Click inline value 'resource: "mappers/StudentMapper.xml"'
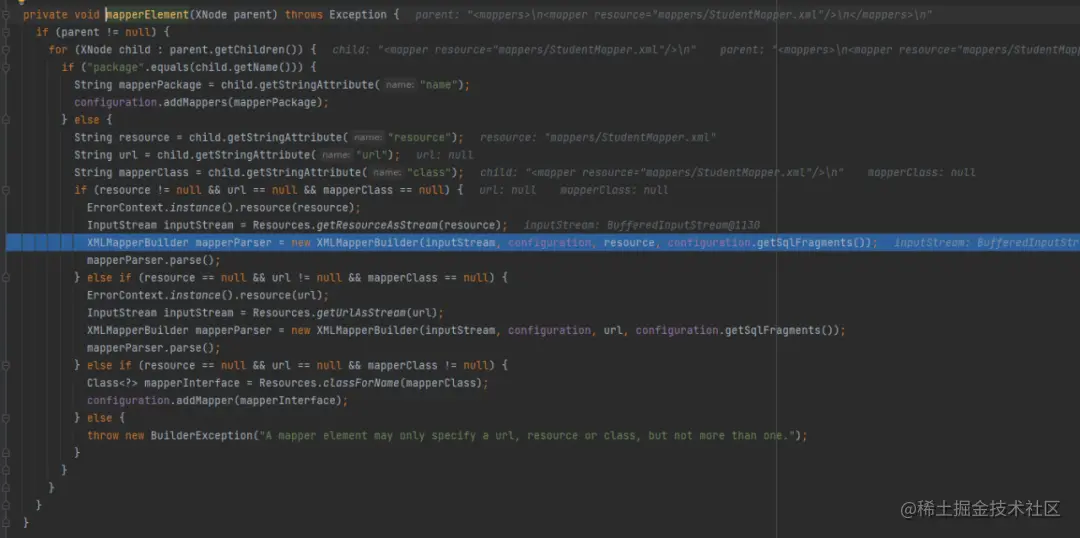The width and height of the screenshot is (1080, 538). (x=598, y=137)
